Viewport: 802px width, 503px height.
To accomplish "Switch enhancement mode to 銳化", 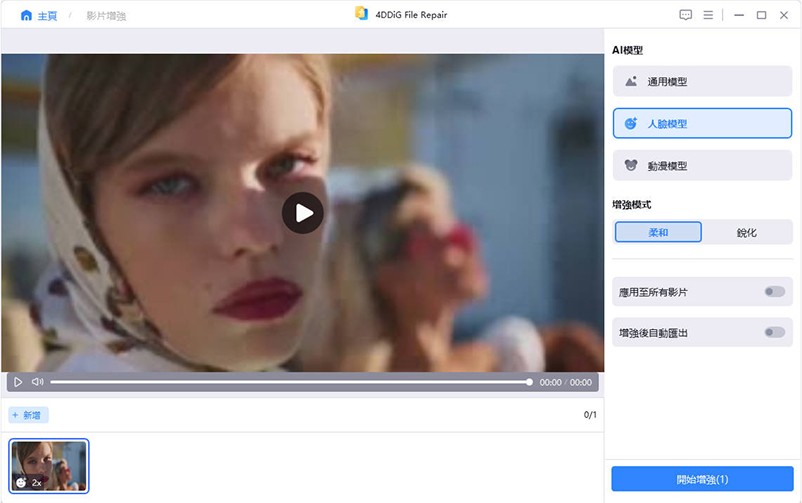I will click(x=746, y=232).
